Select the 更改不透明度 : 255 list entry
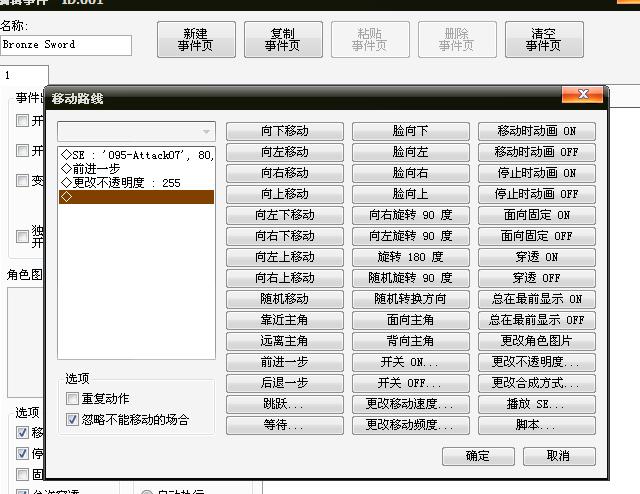640x494 pixels. point(136,182)
